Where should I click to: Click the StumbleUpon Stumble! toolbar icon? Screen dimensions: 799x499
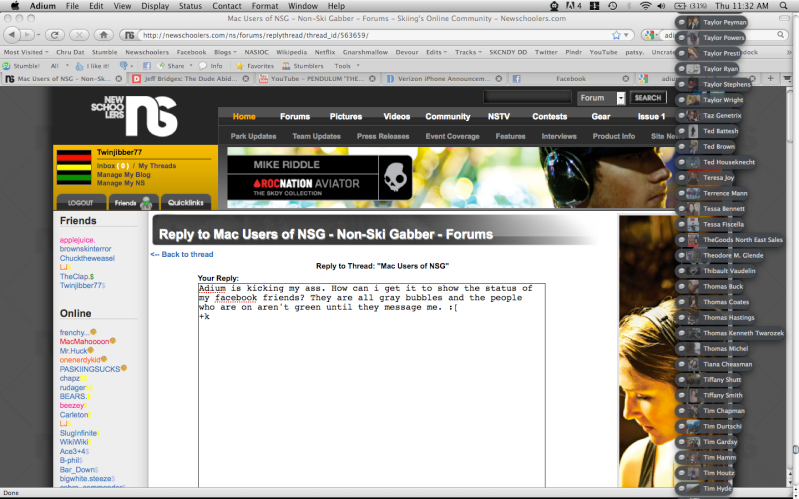coord(20,64)
